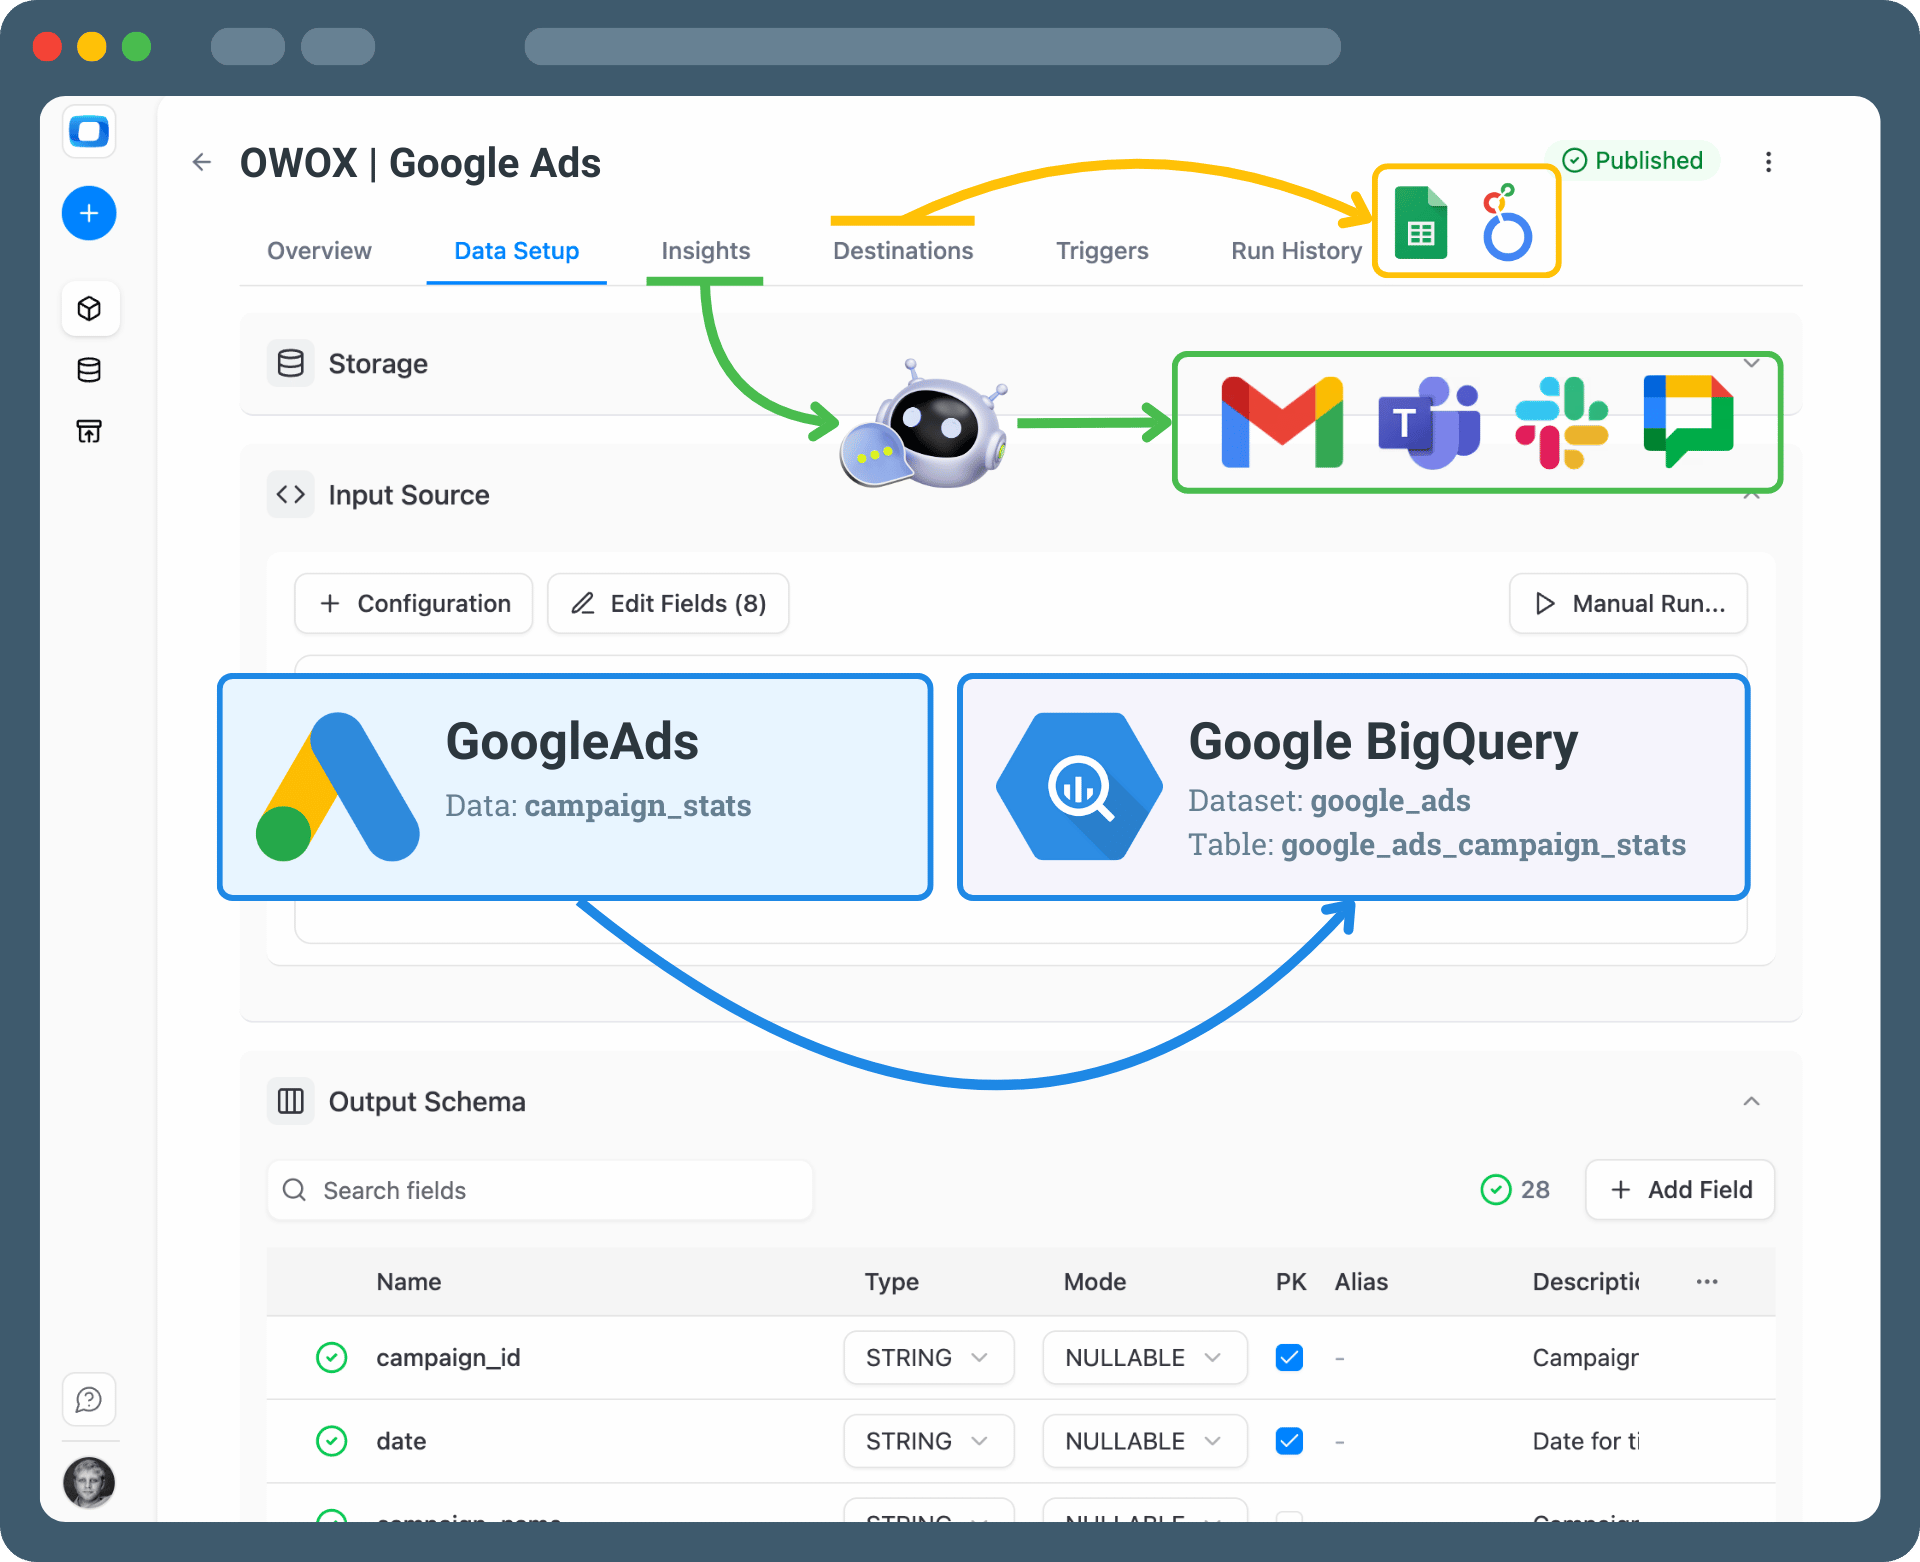The width and height of the screenshot is (1920, 1562).
Task: Switch to the Triggers tab
Action: coord(1102,251)
